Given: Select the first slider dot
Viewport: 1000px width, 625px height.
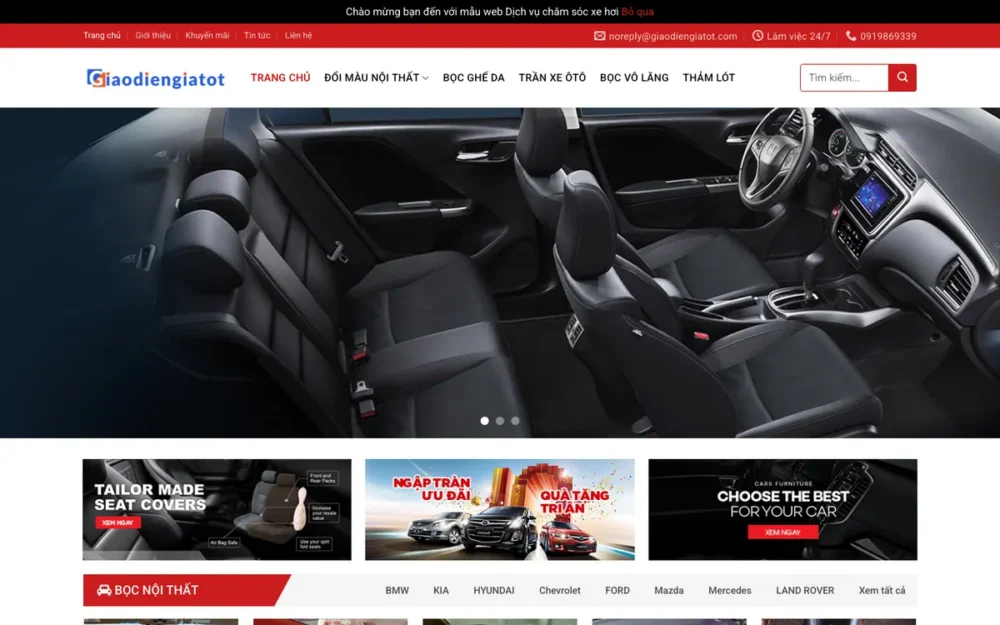Looking at the screenshot, I should [485, 420].
